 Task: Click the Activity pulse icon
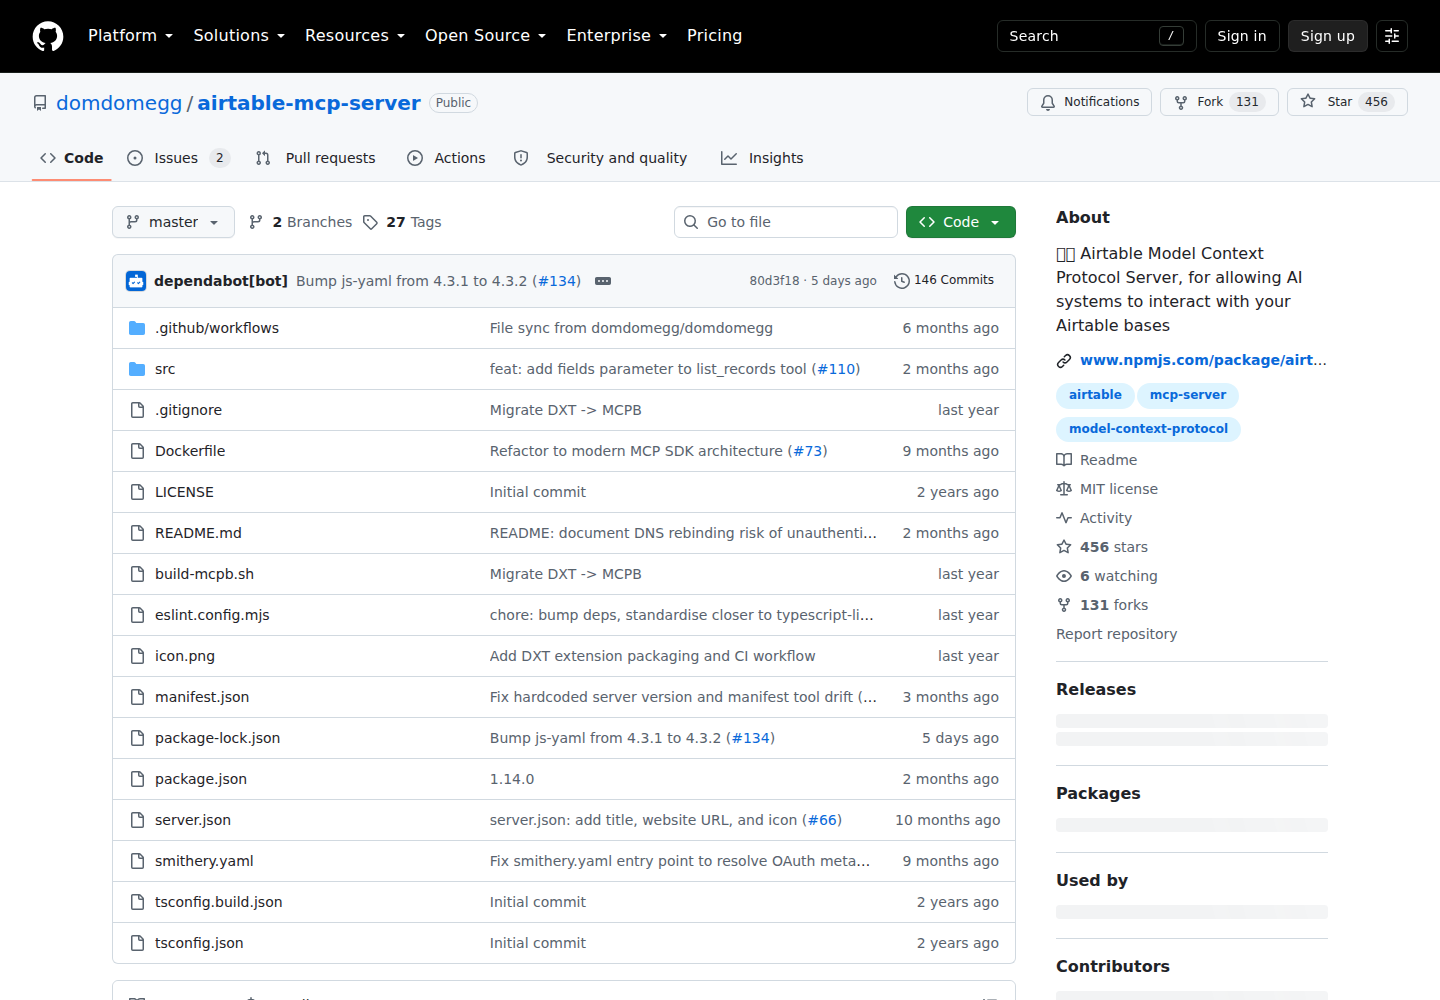[1064, 518]
